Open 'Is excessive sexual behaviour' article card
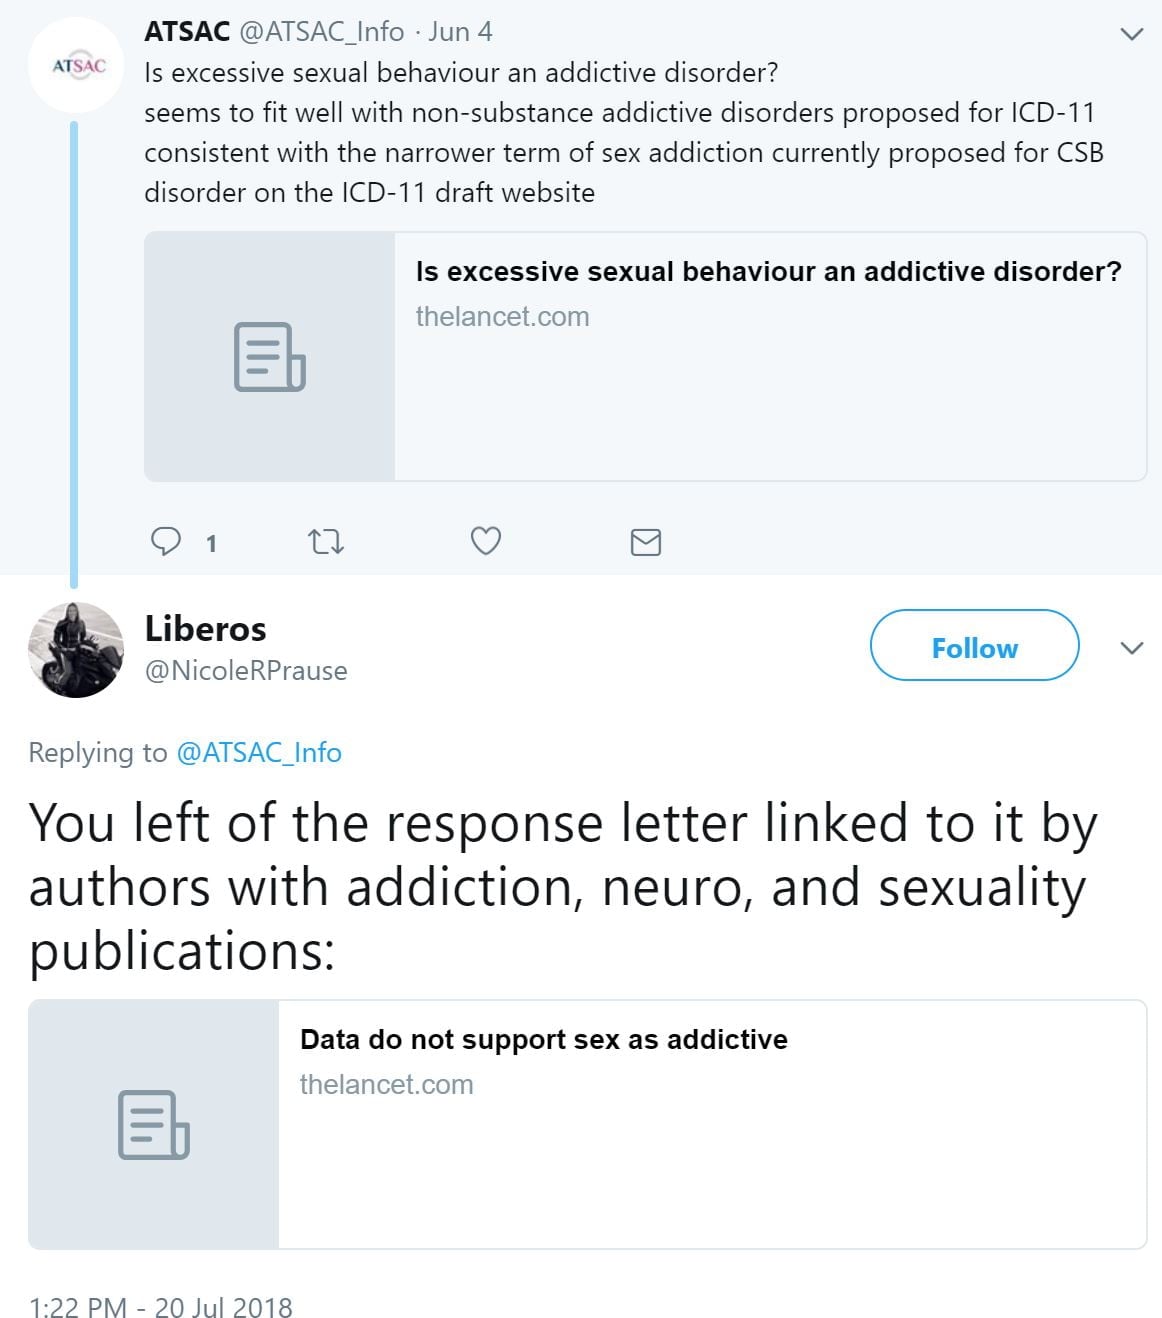This screenshot has width=1162, height=1318. coord(768,272)
